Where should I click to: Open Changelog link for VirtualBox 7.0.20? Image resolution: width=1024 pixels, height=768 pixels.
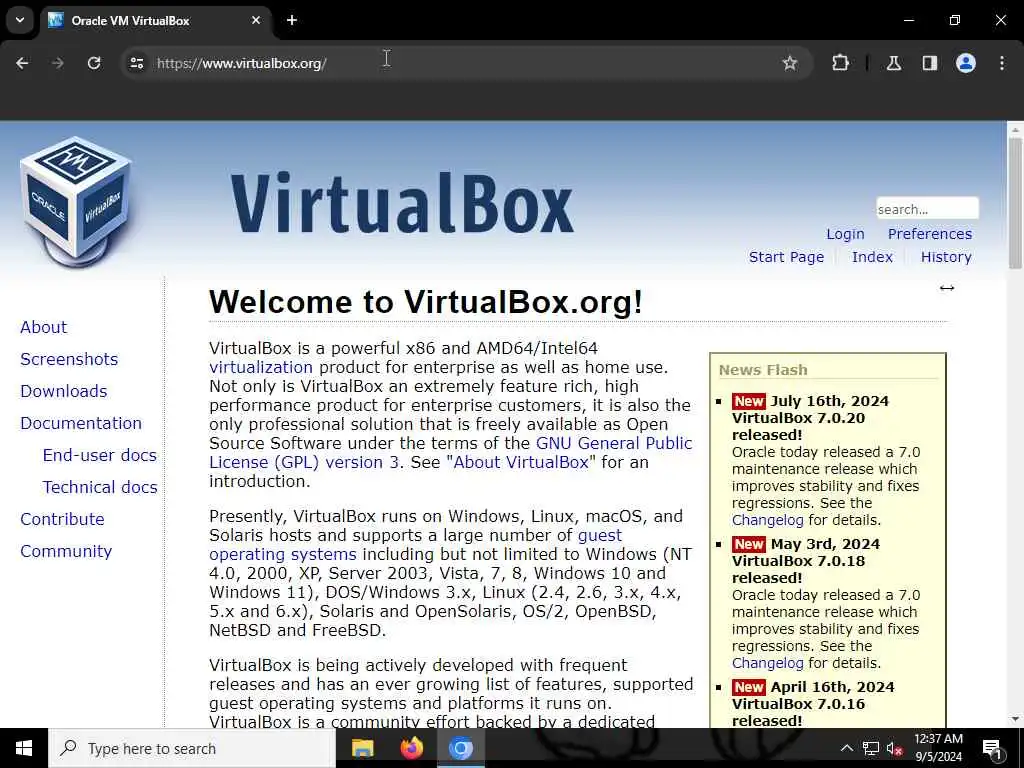(x=767, y=520)
